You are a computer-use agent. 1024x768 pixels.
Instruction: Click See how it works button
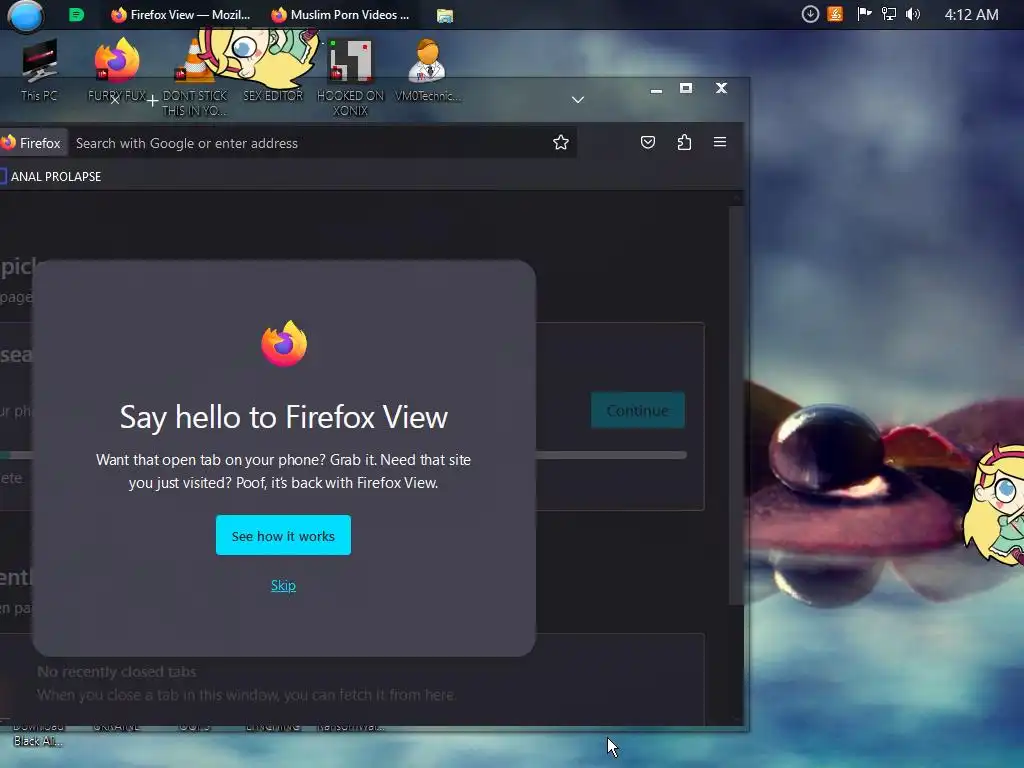click(x=283, y=536)
